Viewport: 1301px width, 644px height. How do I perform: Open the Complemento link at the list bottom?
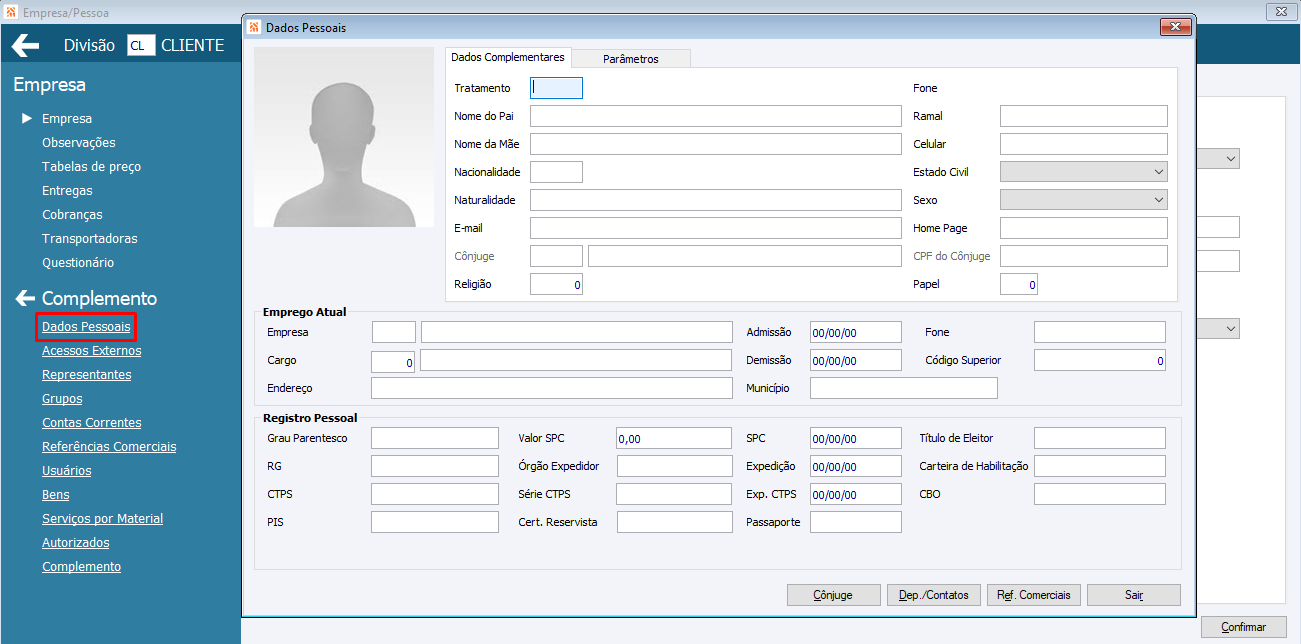[82, 567]
